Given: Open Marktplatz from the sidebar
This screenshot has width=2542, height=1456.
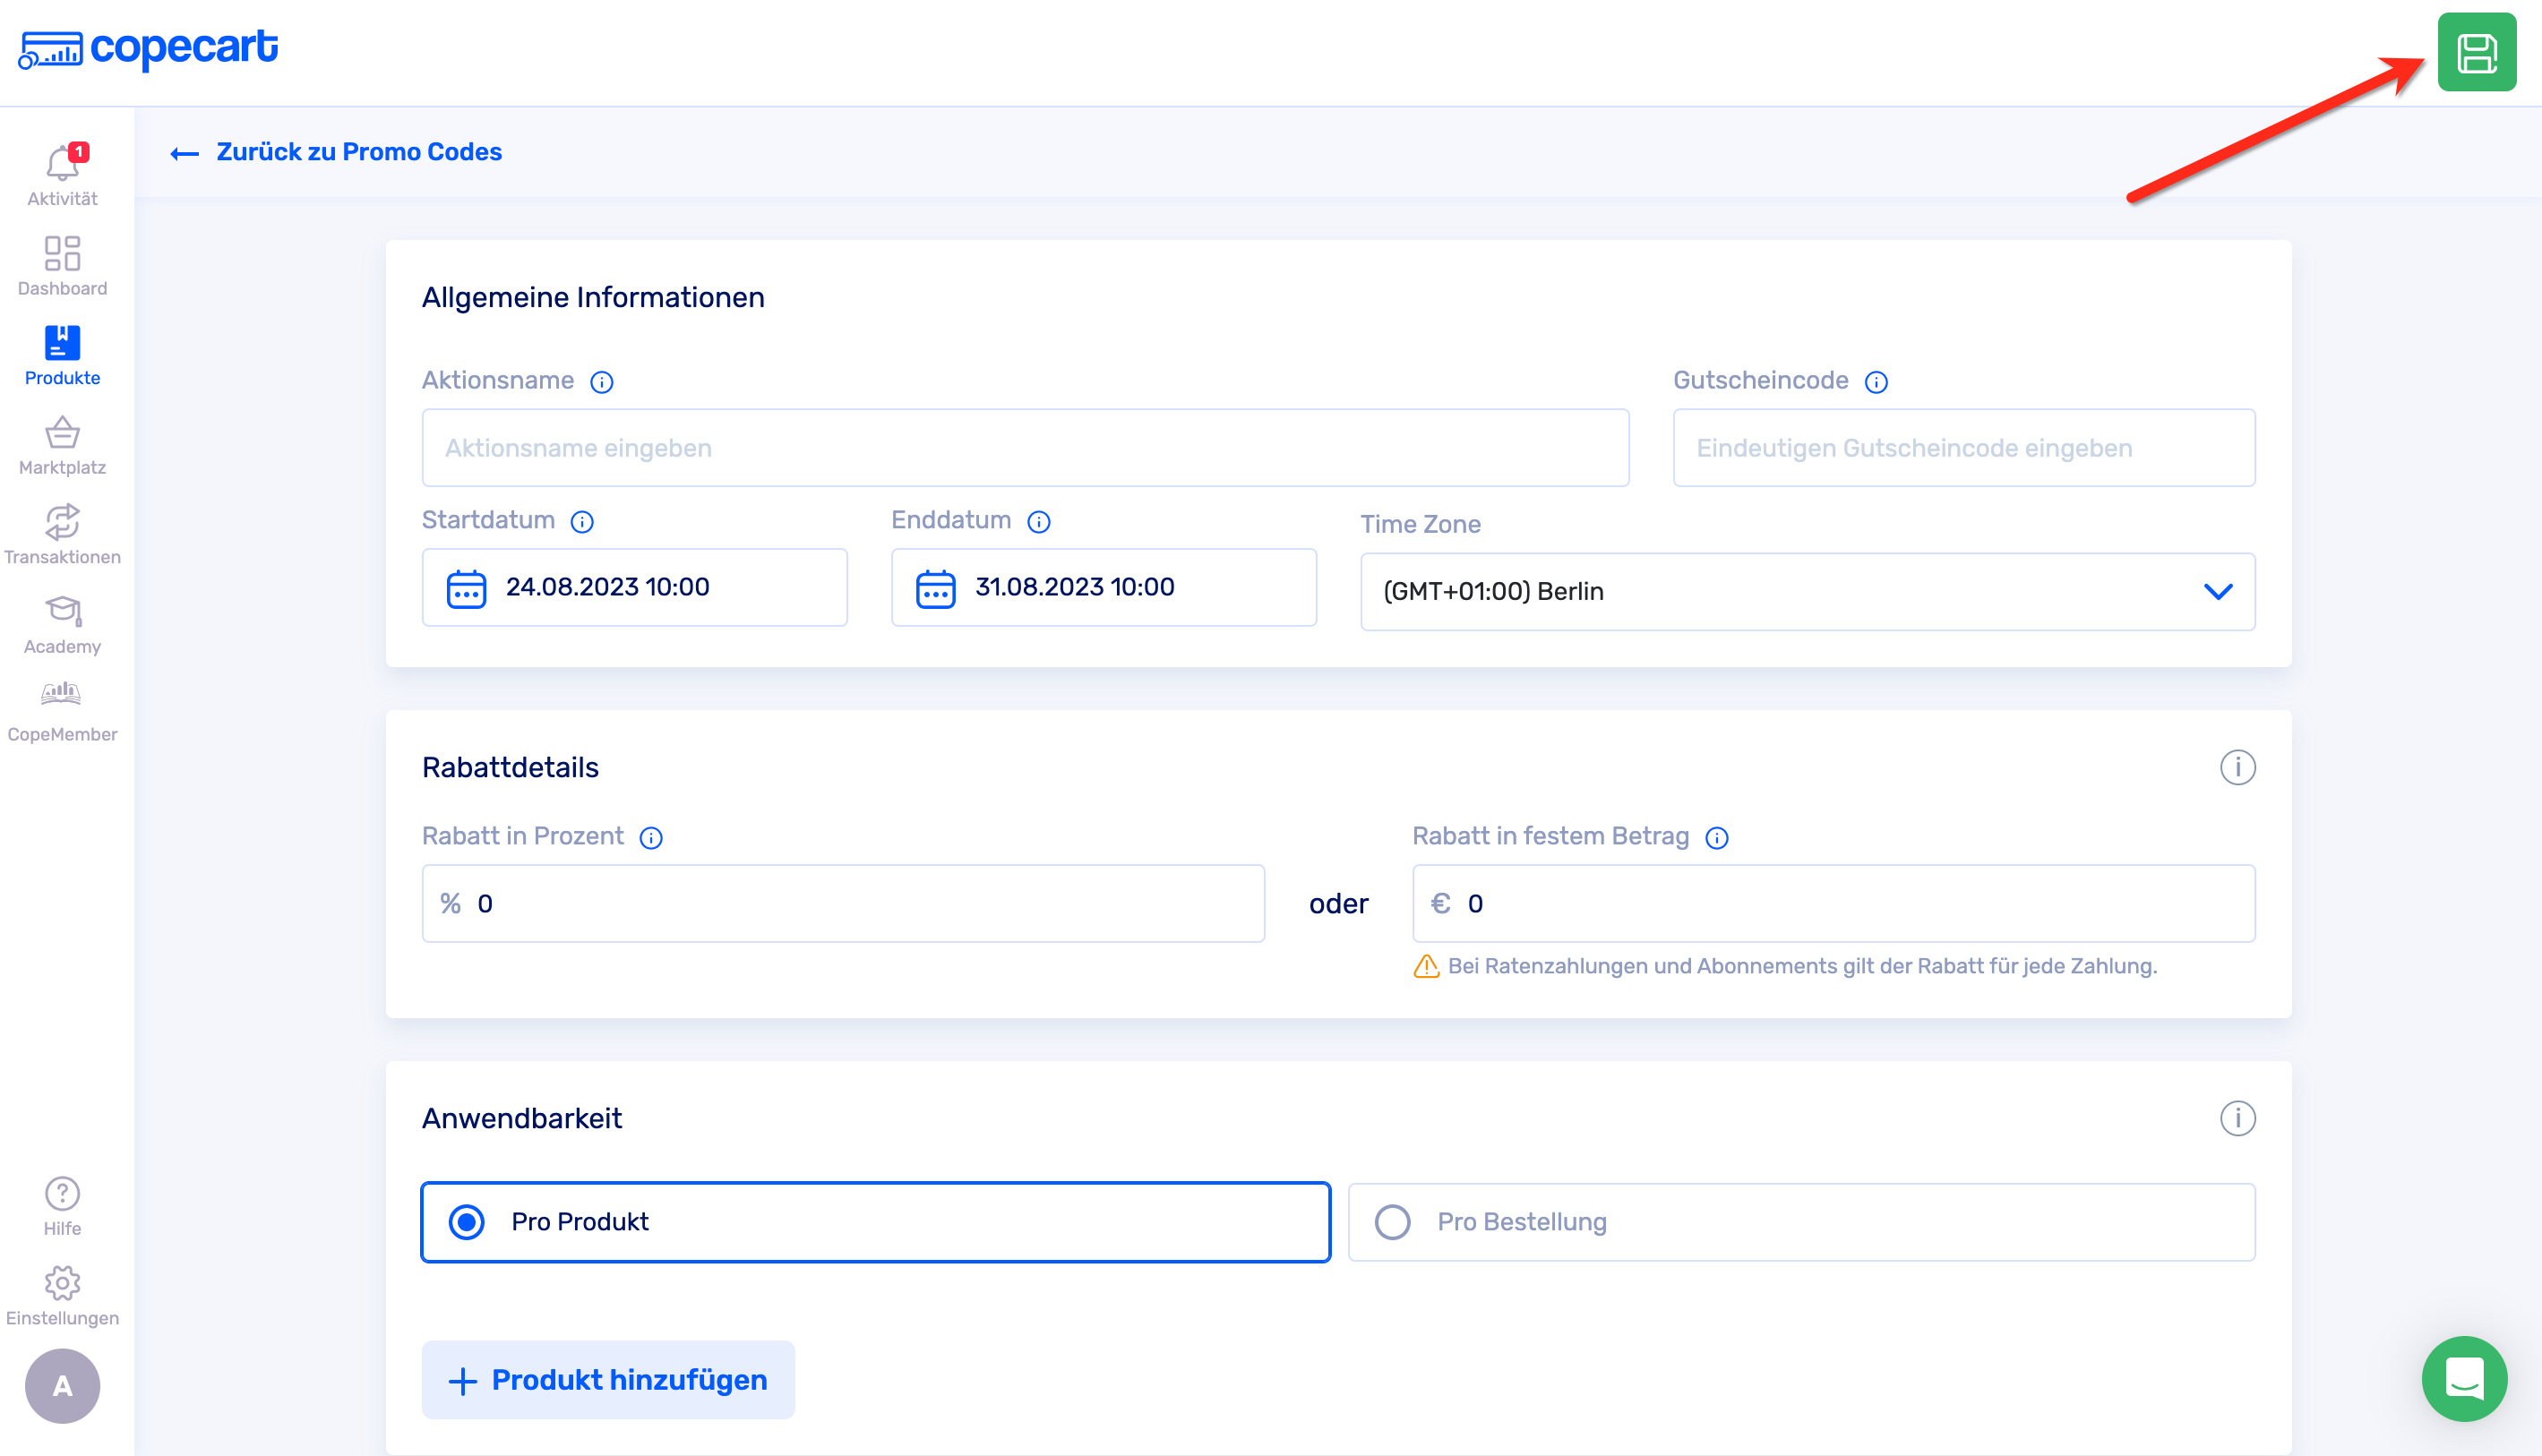Looking at the screenshot, I should coord(62,445).
